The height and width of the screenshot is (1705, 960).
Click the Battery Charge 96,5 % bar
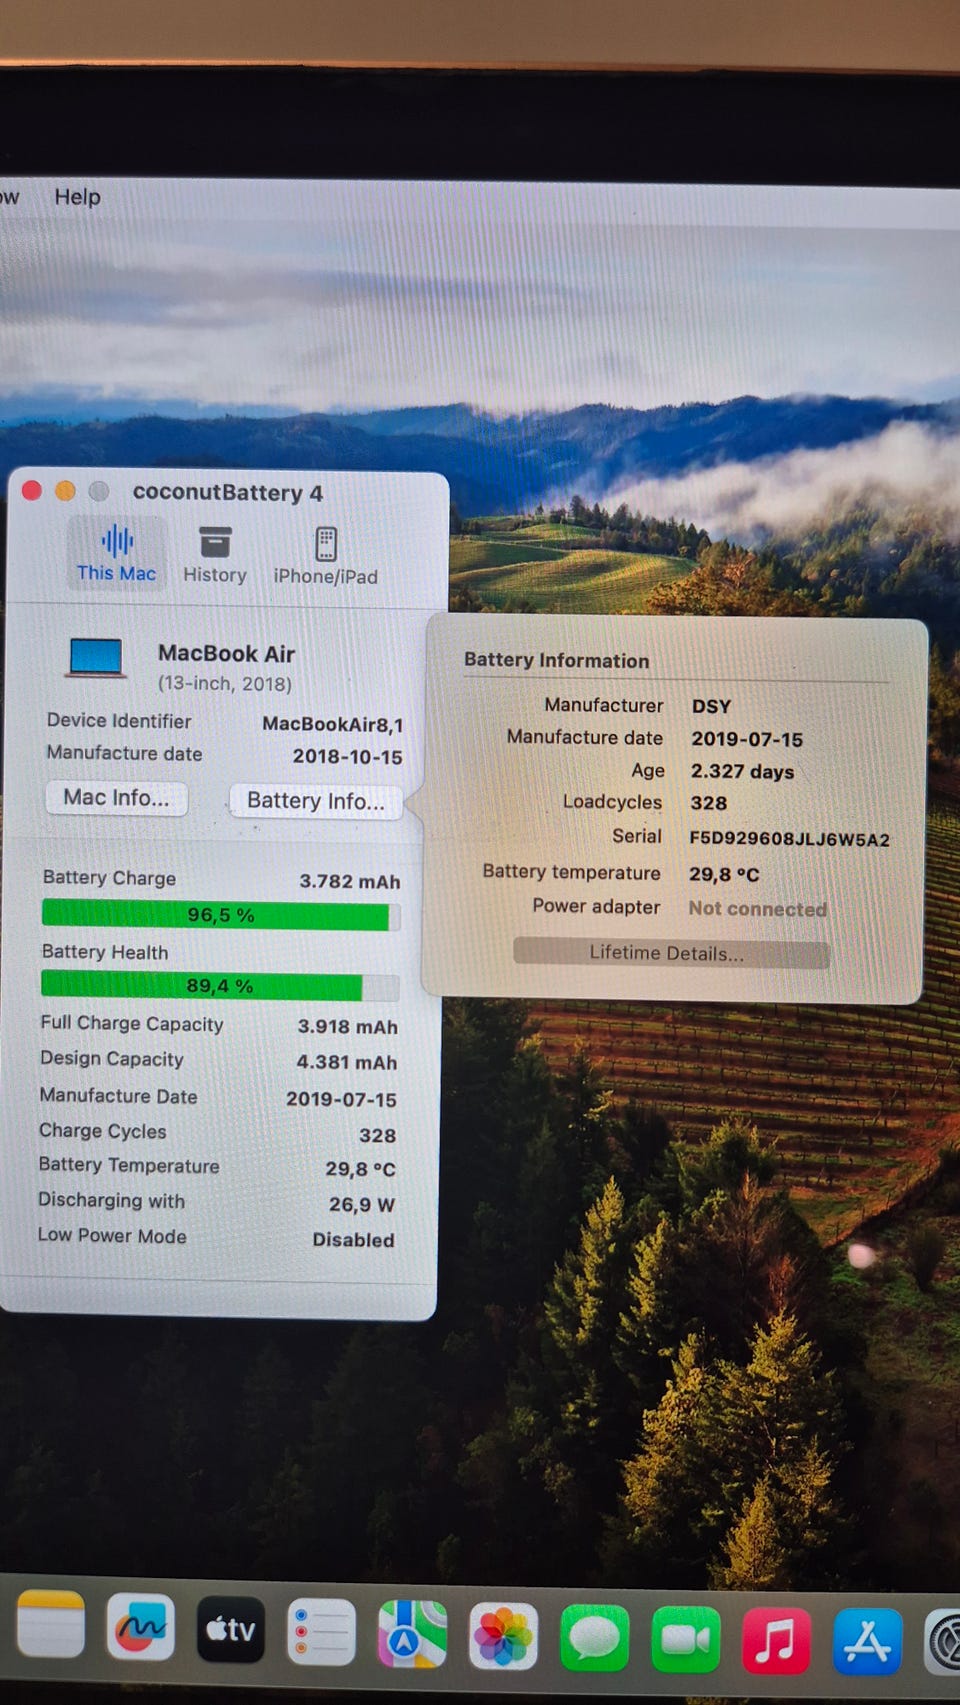221,916
